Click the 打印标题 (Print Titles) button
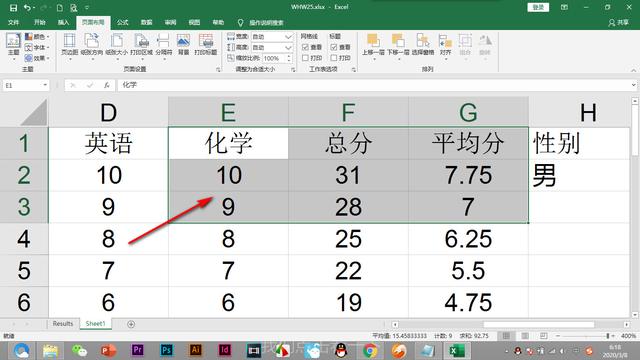This screenshot has height=360, width=640. (206, 45)
